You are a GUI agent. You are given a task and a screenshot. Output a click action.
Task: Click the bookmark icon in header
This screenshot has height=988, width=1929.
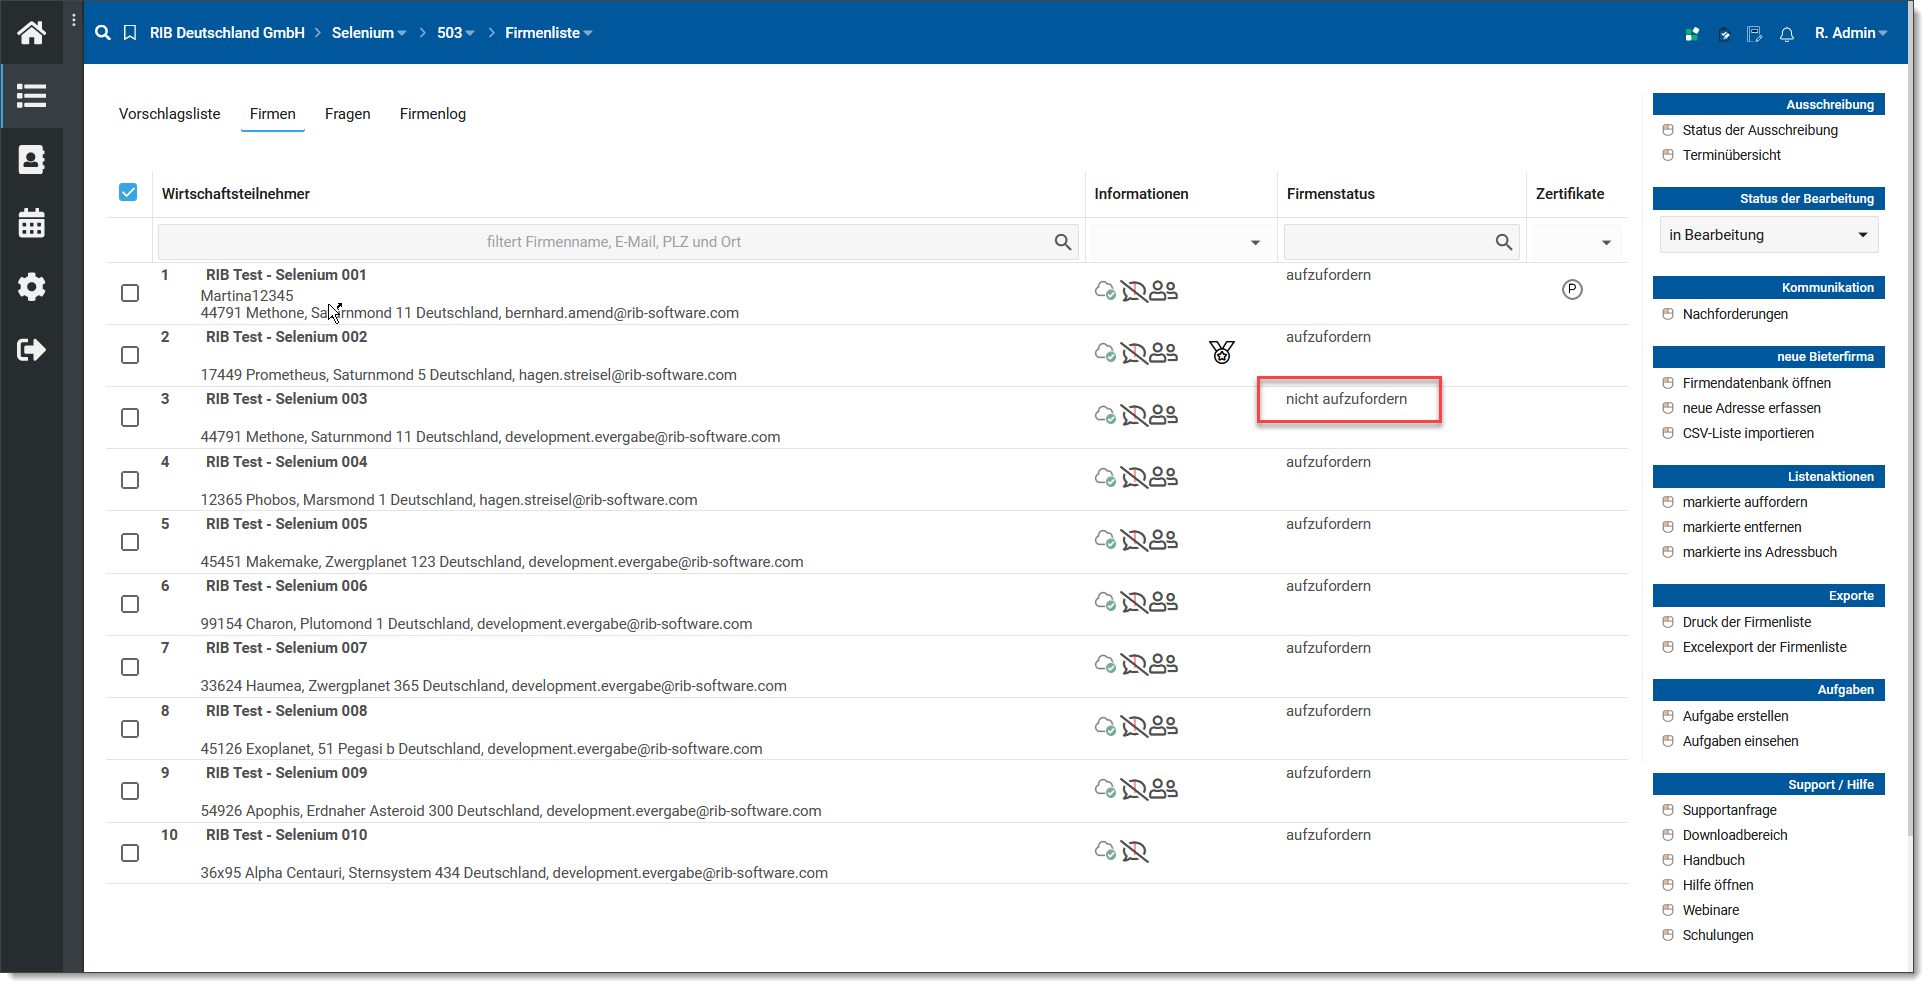point(130,33)
